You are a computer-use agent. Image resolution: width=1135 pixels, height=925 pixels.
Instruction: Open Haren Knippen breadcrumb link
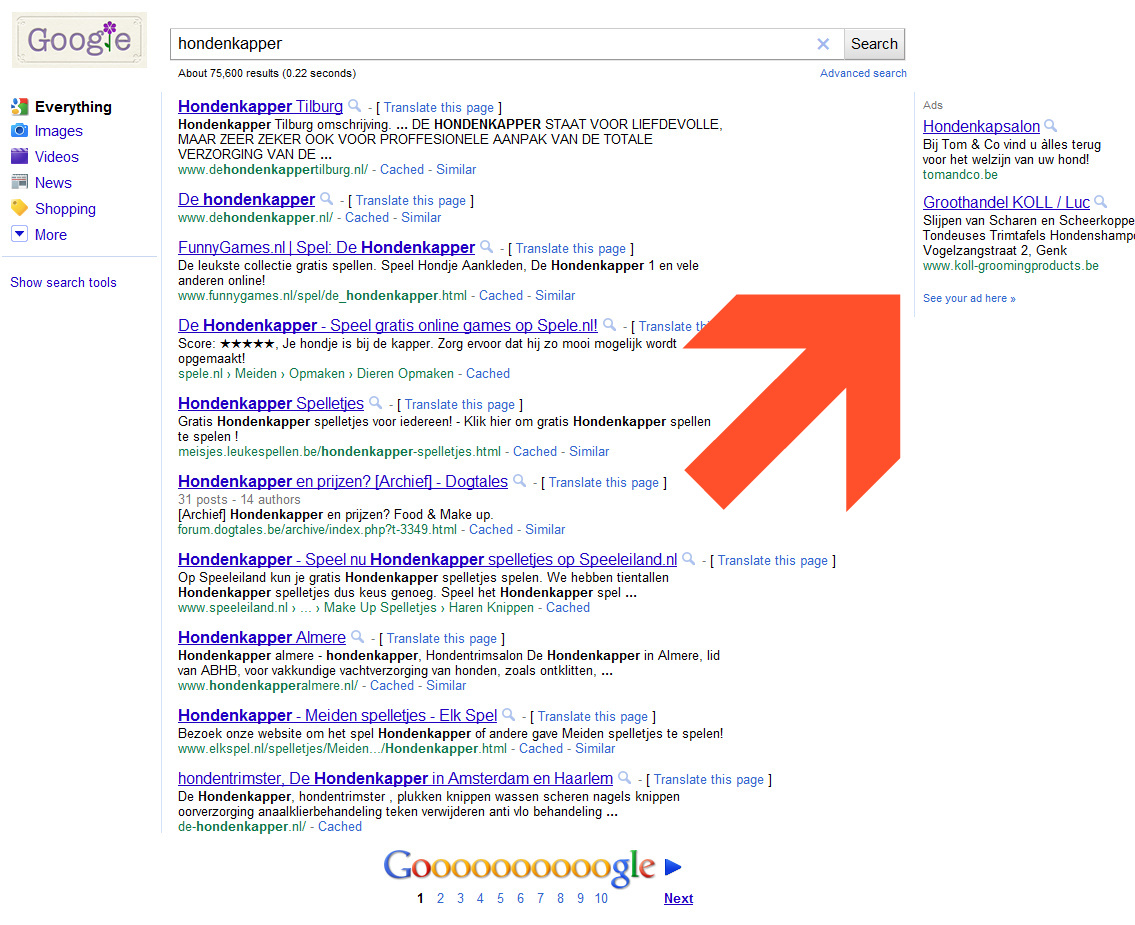pyautogui.click(x=491, y=607)
